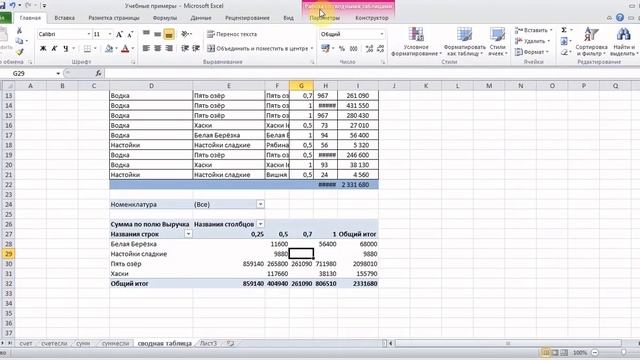Decrease cell indent
The image size is (640, 360).
point(185,49)
